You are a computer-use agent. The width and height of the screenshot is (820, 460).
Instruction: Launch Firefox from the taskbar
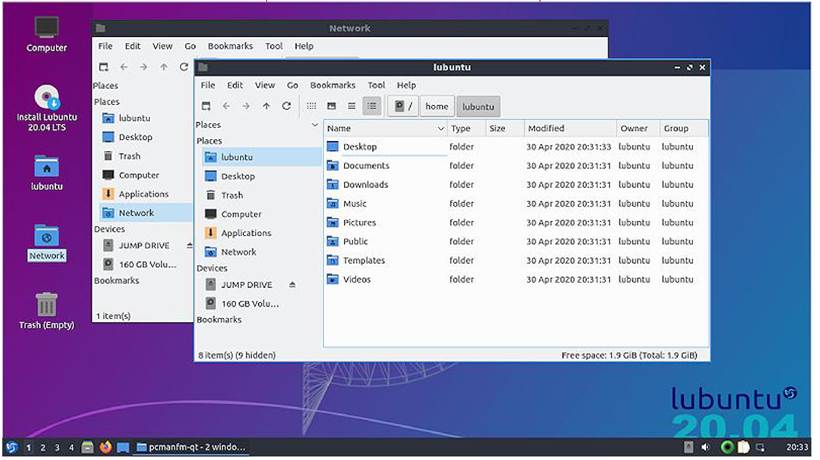click(106, 447)
